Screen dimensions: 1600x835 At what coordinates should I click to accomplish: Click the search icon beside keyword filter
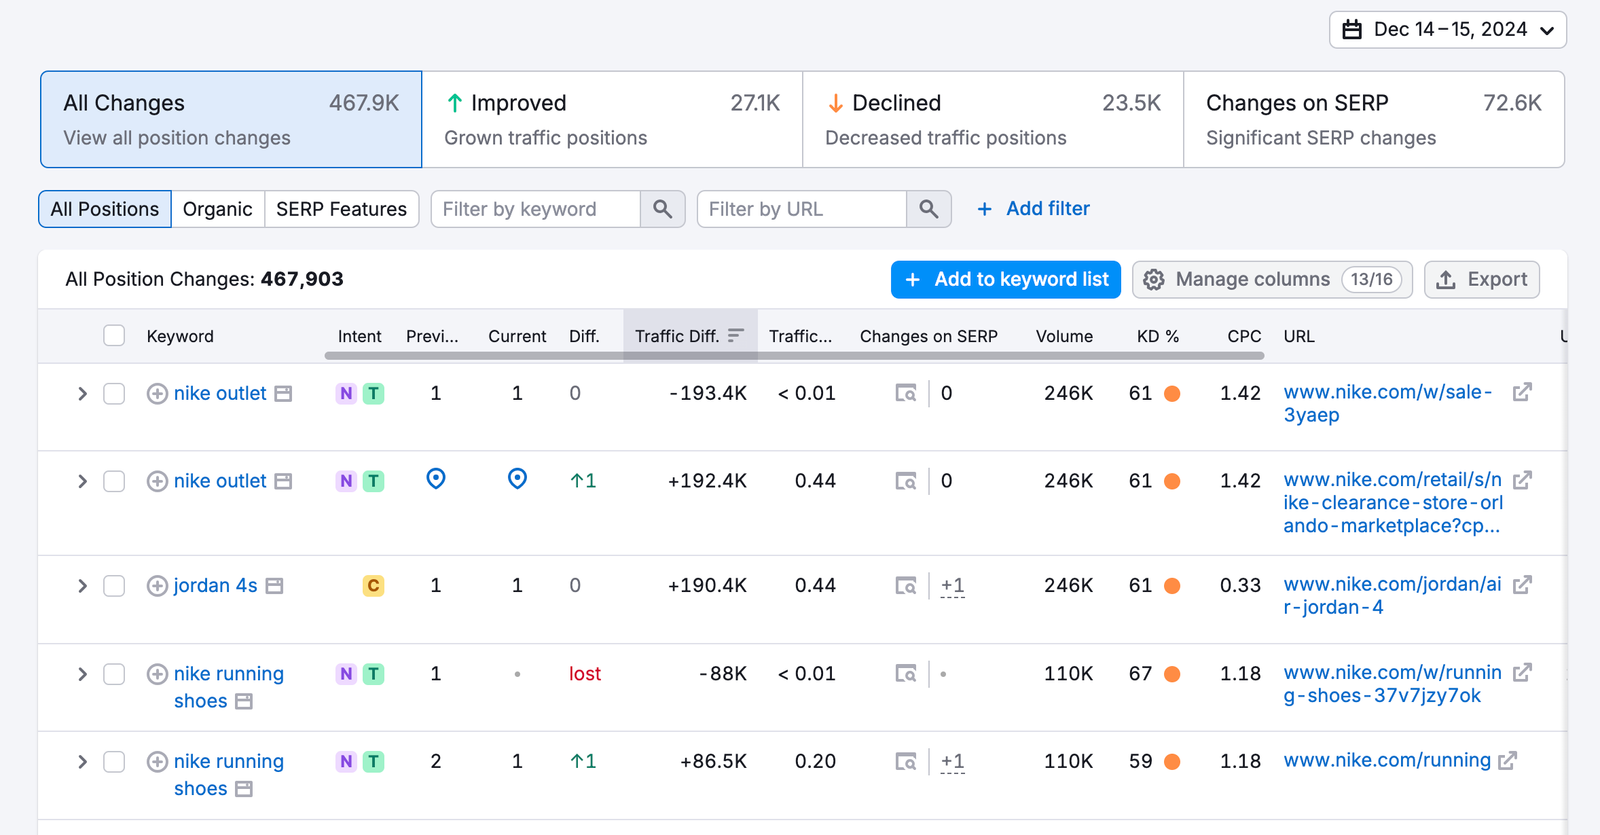tap(662, 209)
